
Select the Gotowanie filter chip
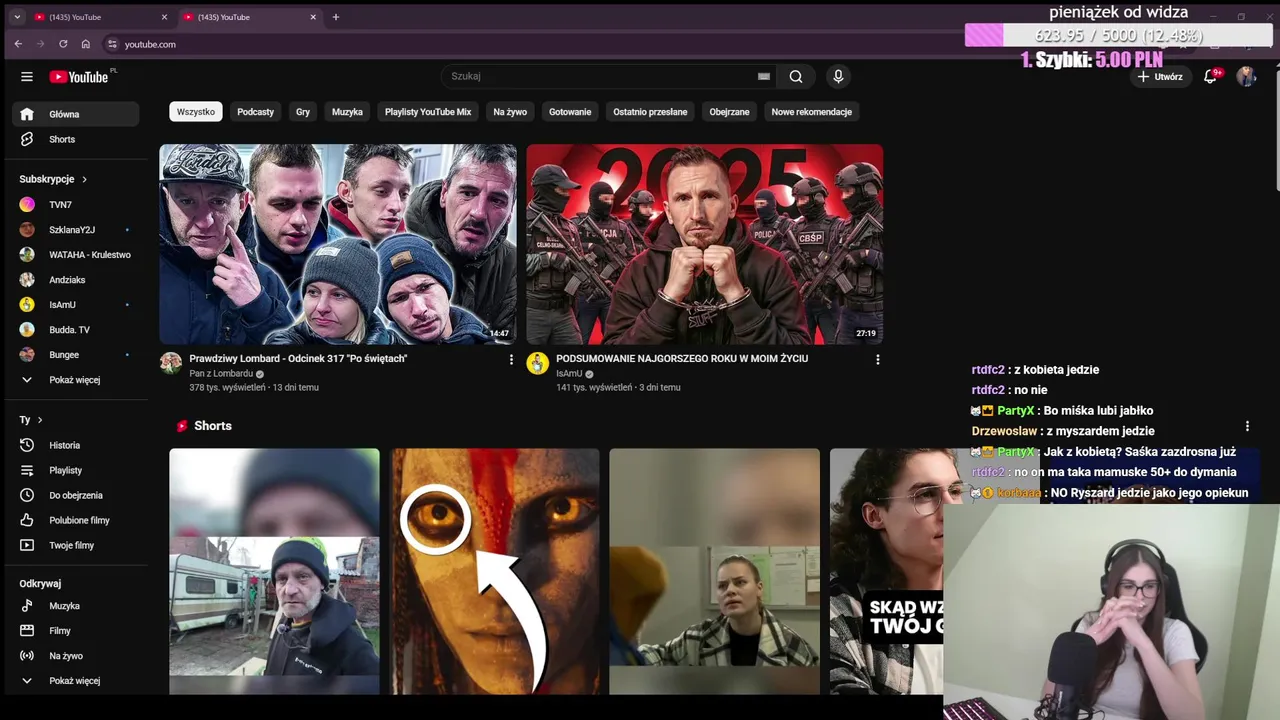(570, 112)
